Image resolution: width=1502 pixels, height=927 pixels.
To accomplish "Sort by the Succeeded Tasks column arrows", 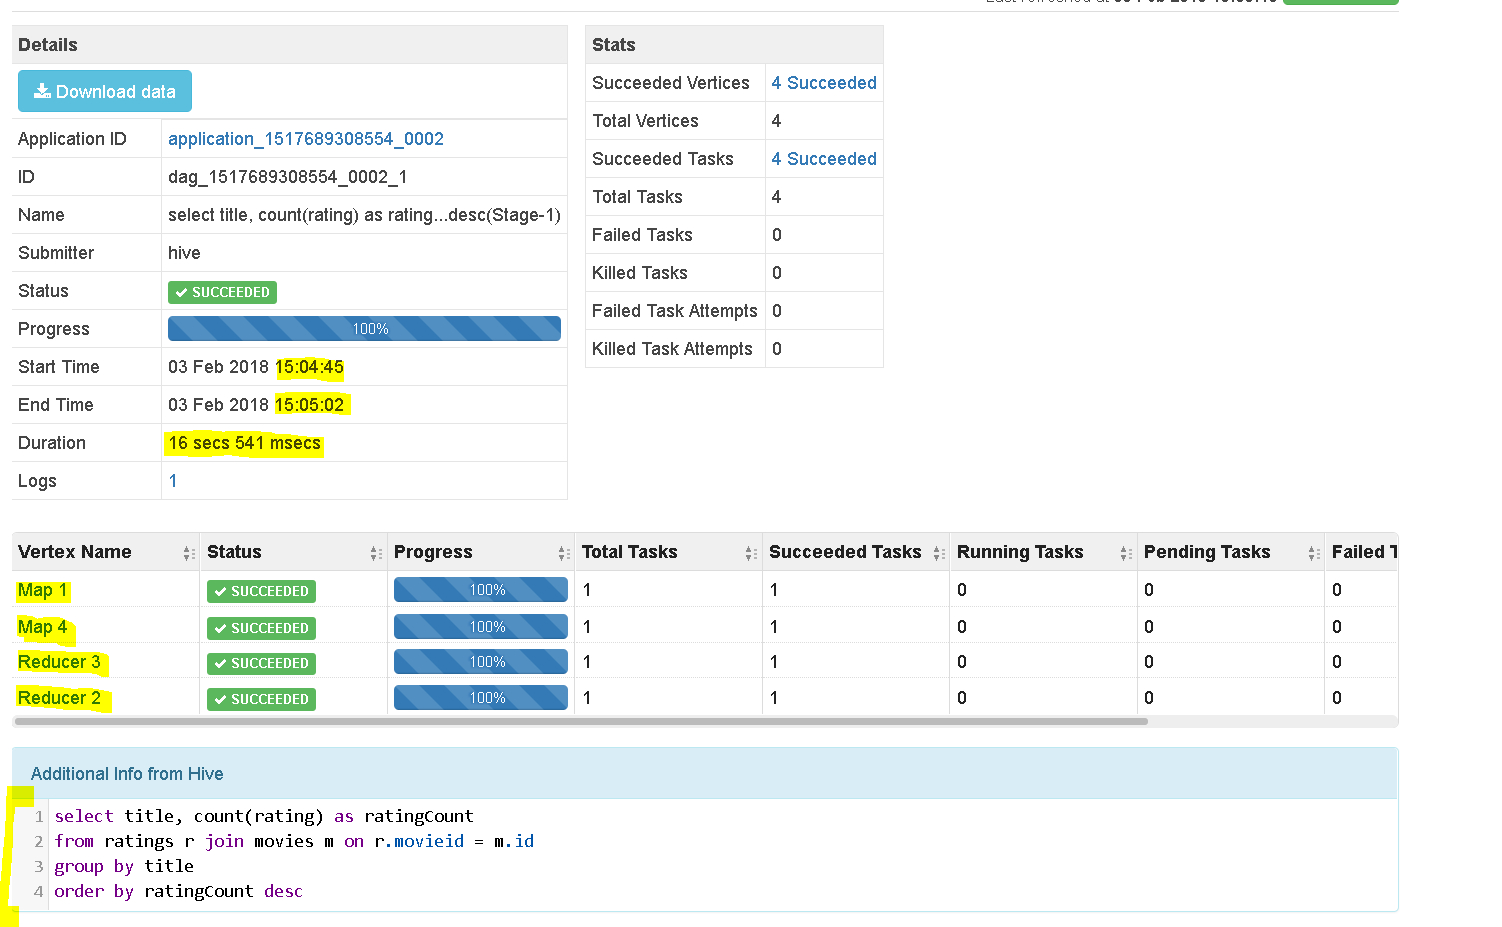I will click(939, 553).
